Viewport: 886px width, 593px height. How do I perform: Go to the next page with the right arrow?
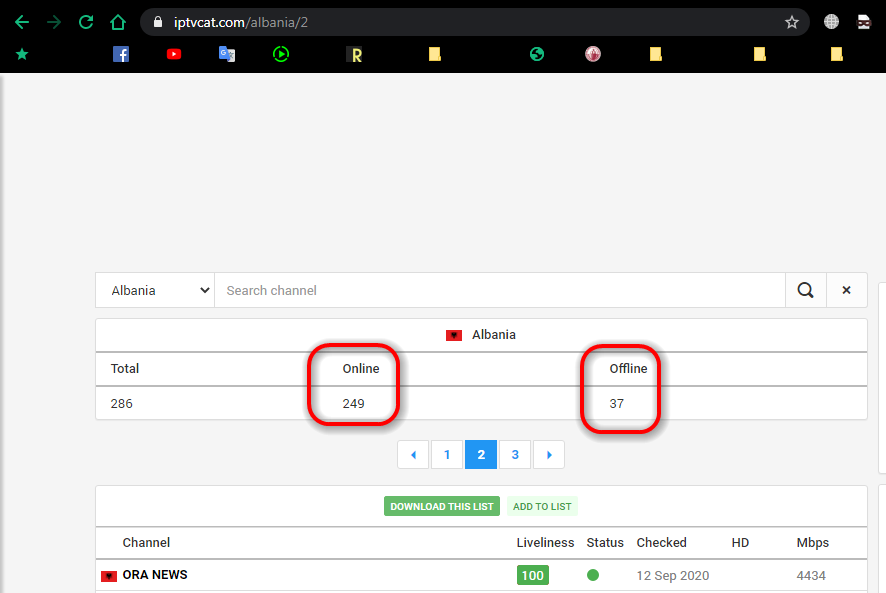pos(548,454)
